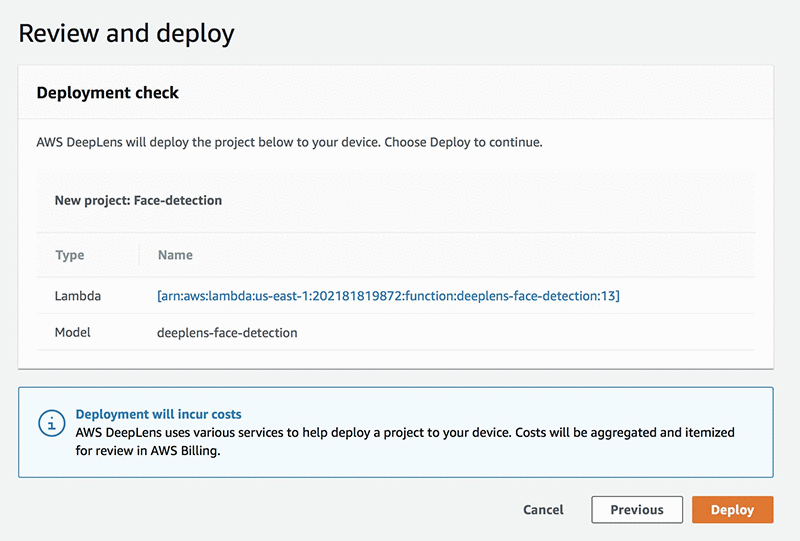Screen dimensions: 800x541
Task: Click the Name column header
Action: point(175,255)
